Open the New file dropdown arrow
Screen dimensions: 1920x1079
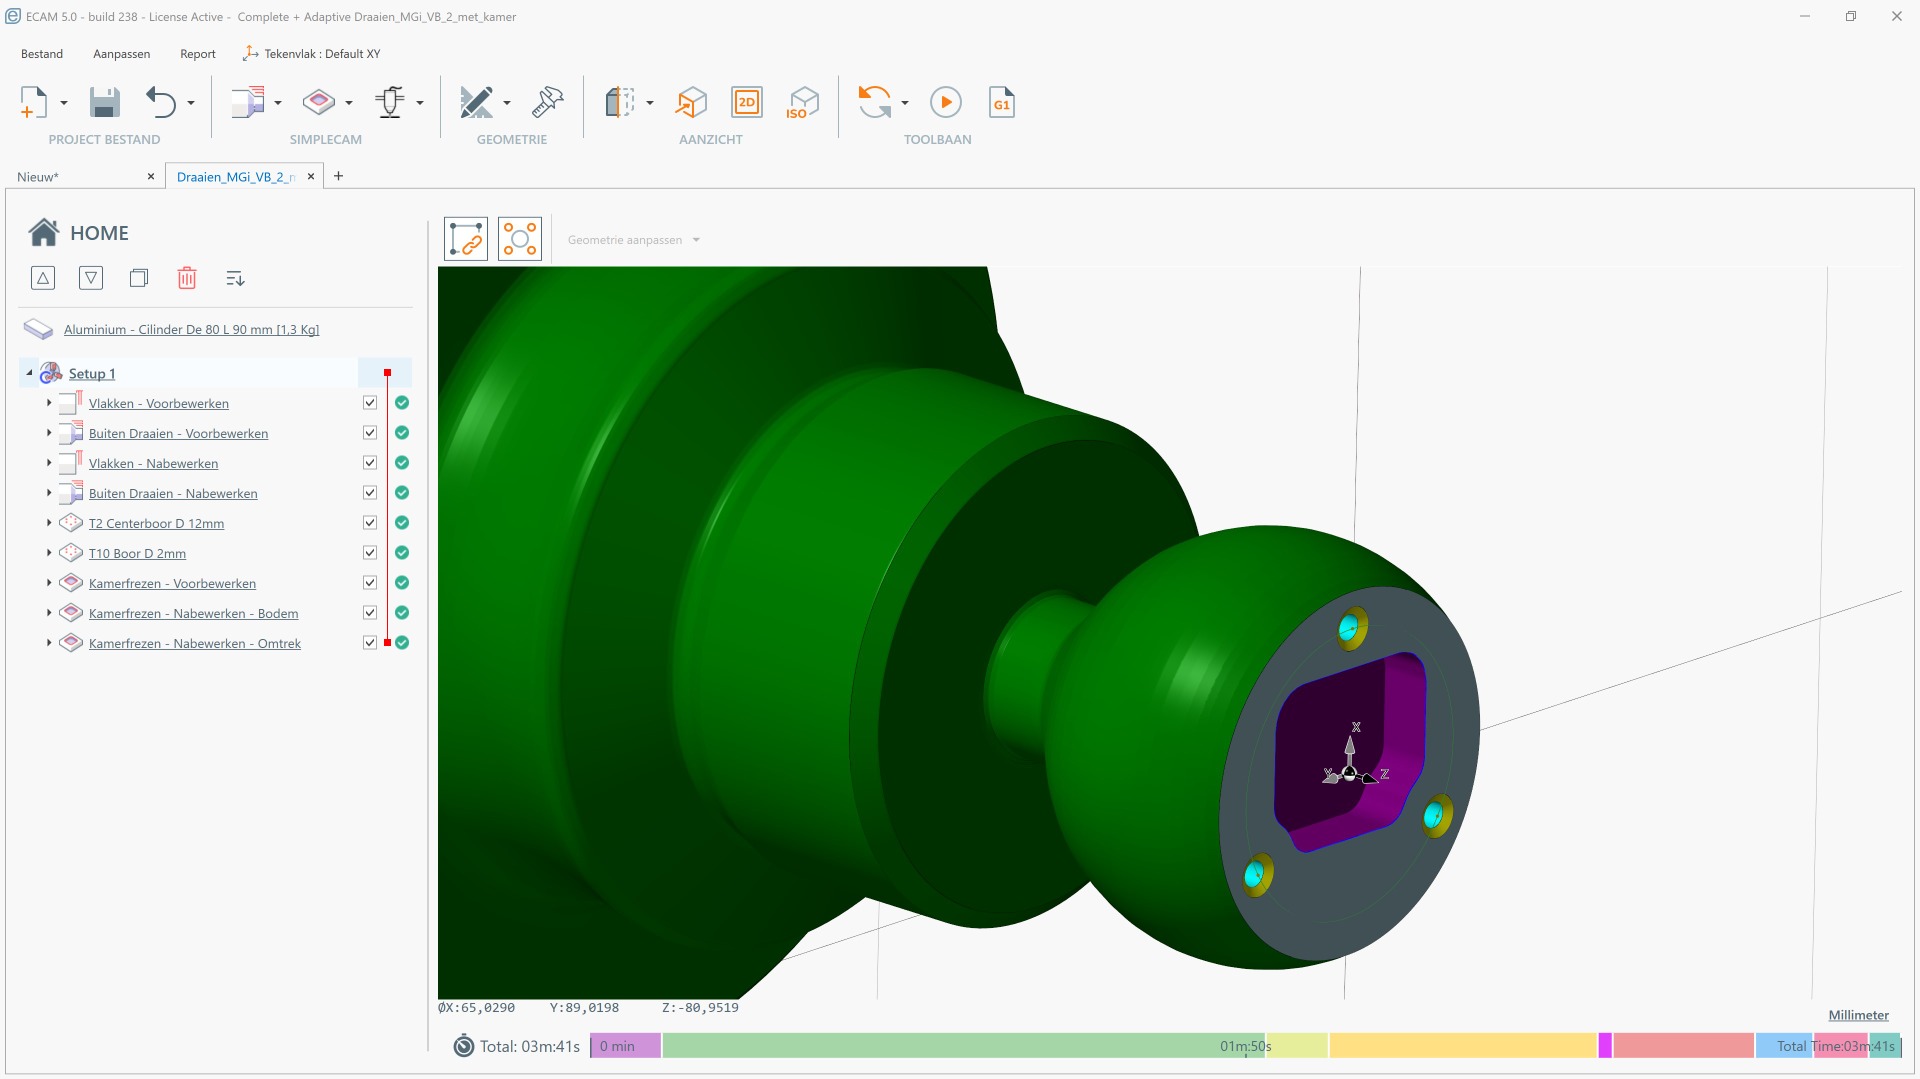64,103
